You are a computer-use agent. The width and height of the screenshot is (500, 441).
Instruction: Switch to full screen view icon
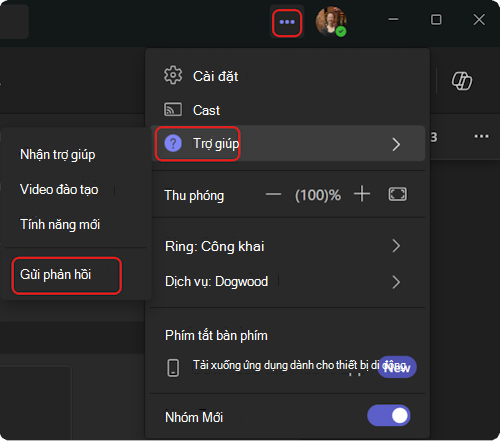pyautogui.click(x=397, y=194)
